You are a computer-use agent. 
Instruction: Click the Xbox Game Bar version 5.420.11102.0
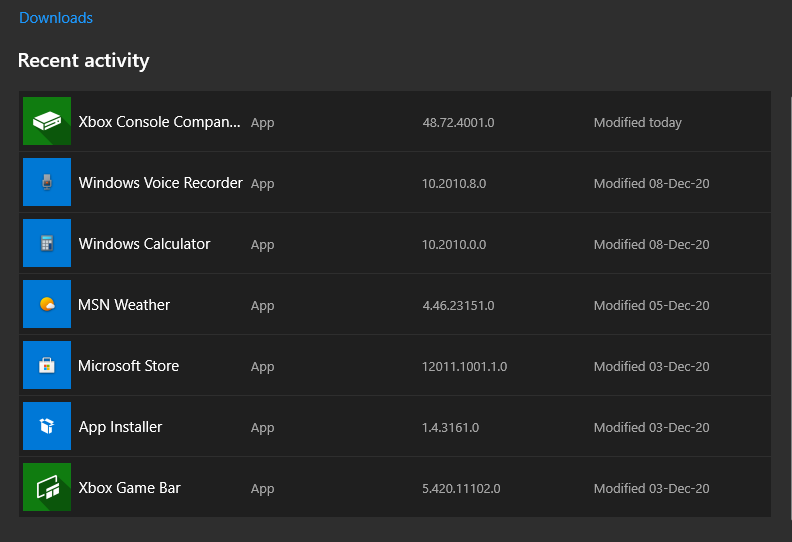coord(461,489)
